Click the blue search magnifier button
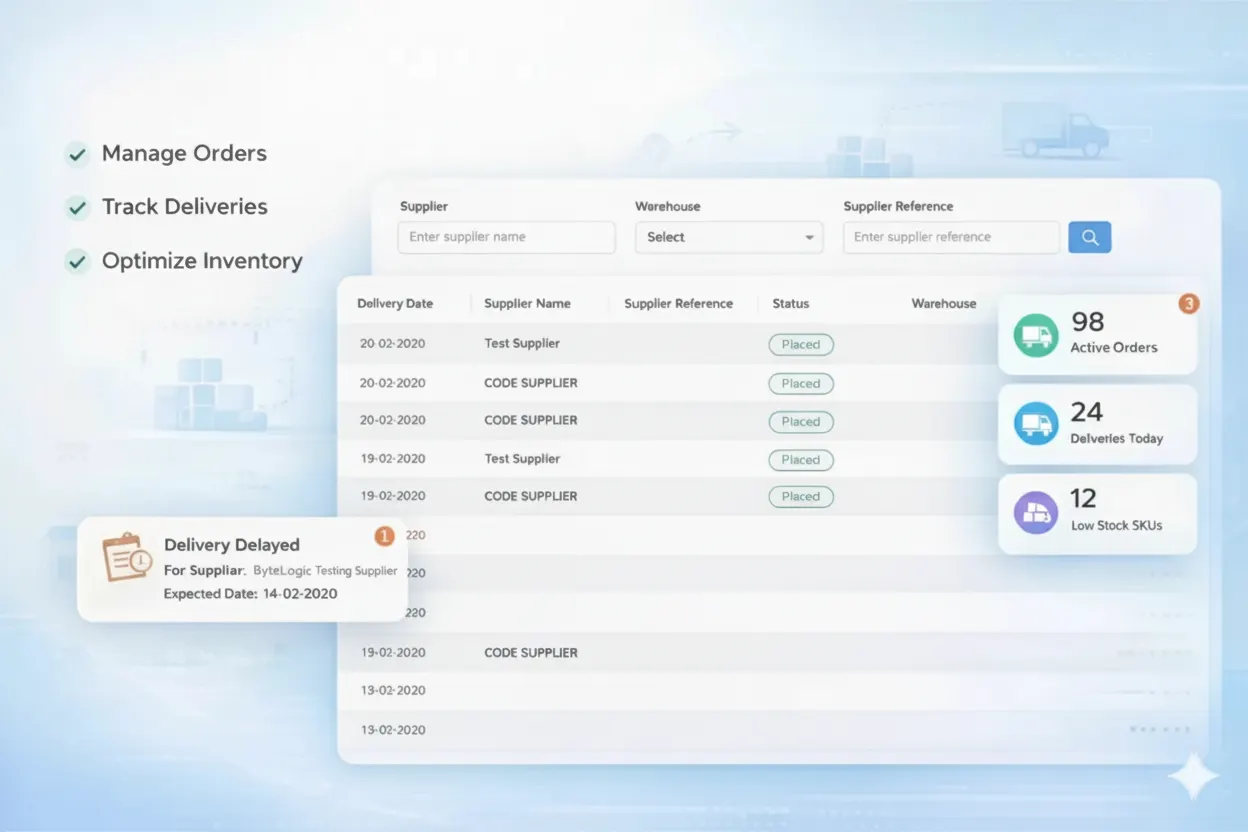This screenshot has width=1248, height=832. click(x=1089, y=237)
